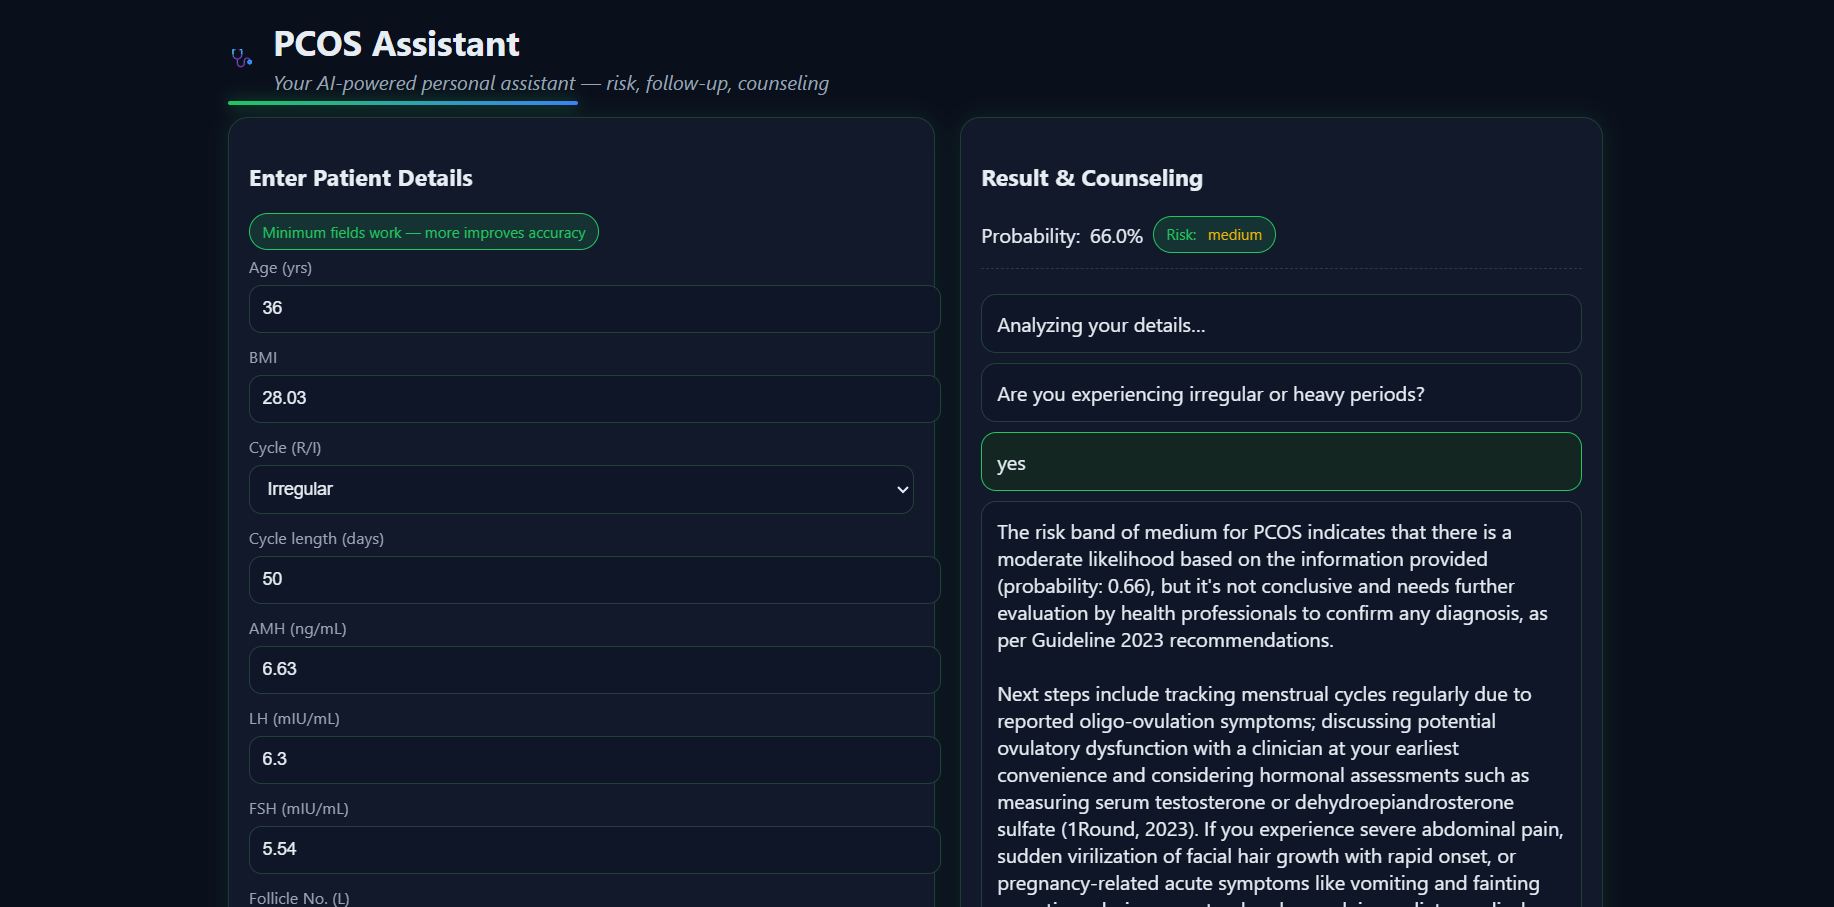Click the 'Cycle length (days)' label
This screenshot has height=907, width=1834.
[316, 539]
